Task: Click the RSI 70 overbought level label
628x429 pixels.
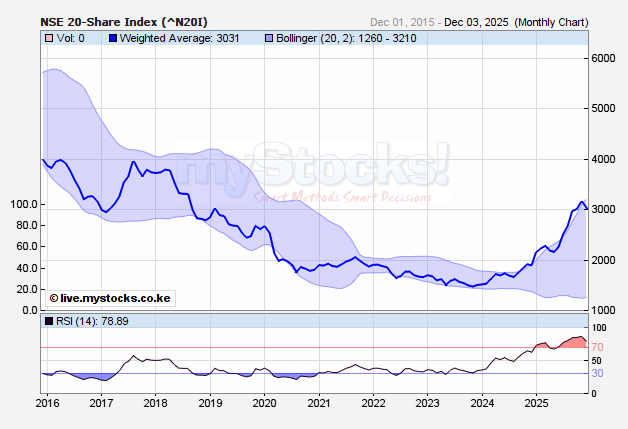Action: coord(597,347)
